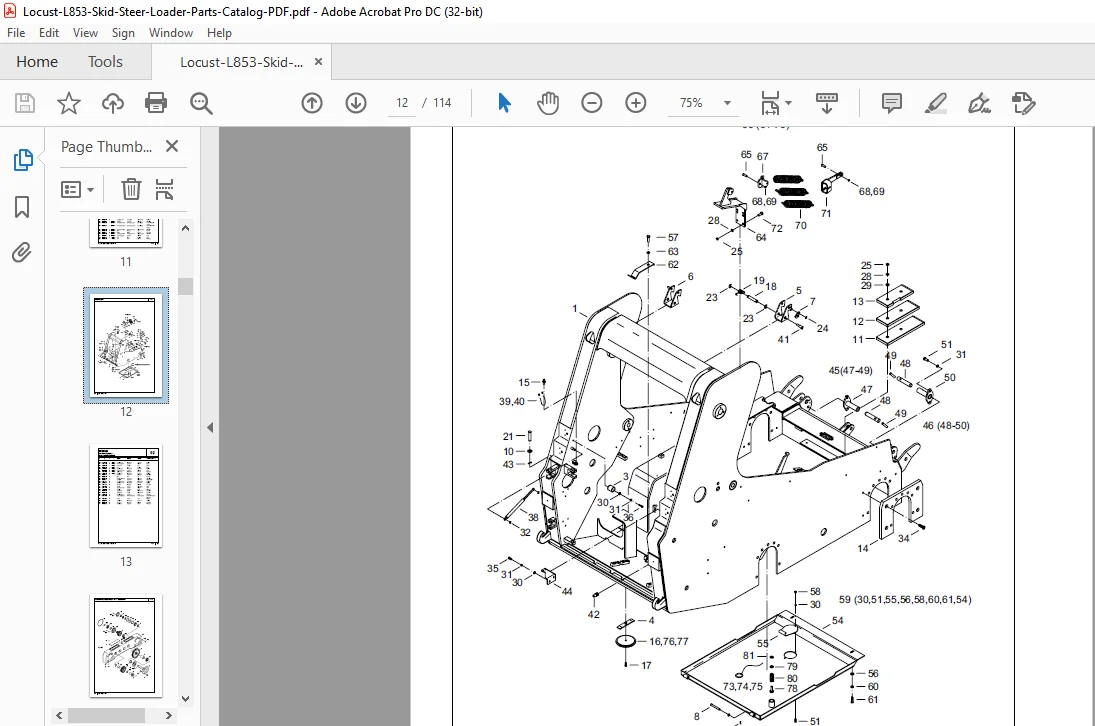Viewport: 1095px width, 726px height.
Task: Click the thumbnails horizontal scrollbar handle
Action: coord(107,716)
